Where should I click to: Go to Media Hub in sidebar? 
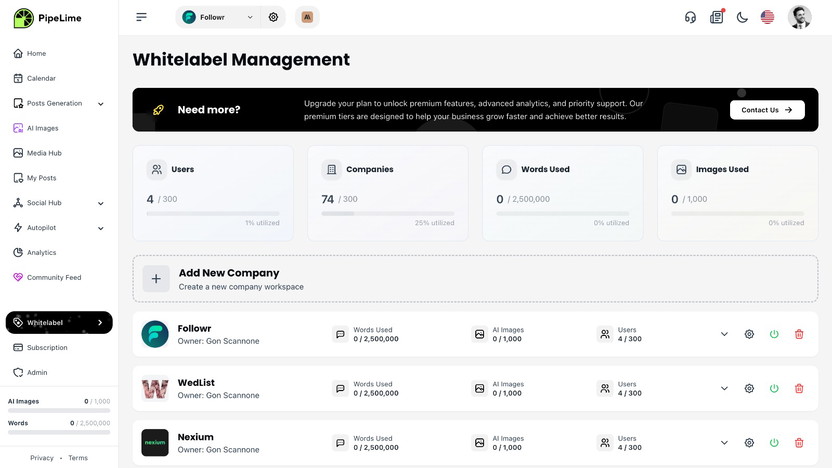coord(44,153)
